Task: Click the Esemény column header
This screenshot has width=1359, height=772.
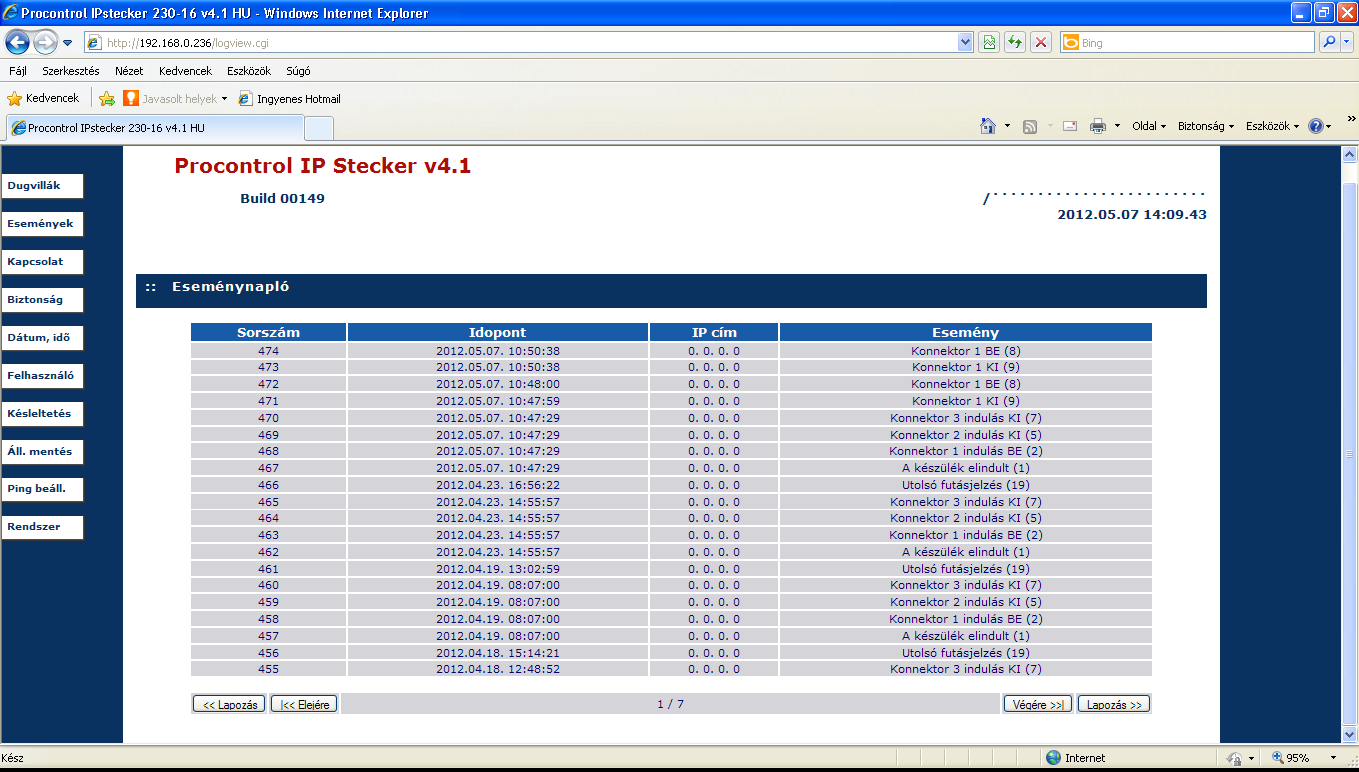Action: pyautogui.click(x=965, y=332)
